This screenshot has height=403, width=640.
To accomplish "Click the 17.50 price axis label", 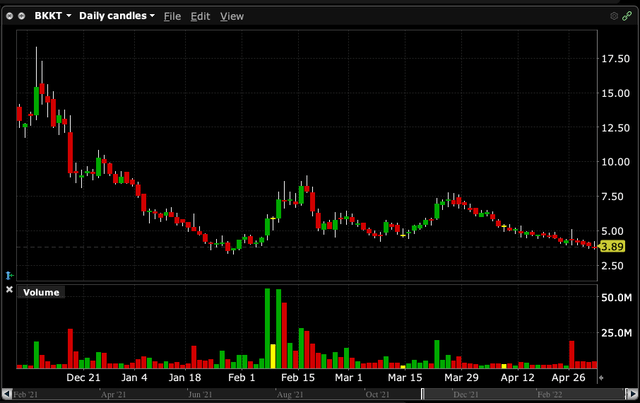I will 616,59.
